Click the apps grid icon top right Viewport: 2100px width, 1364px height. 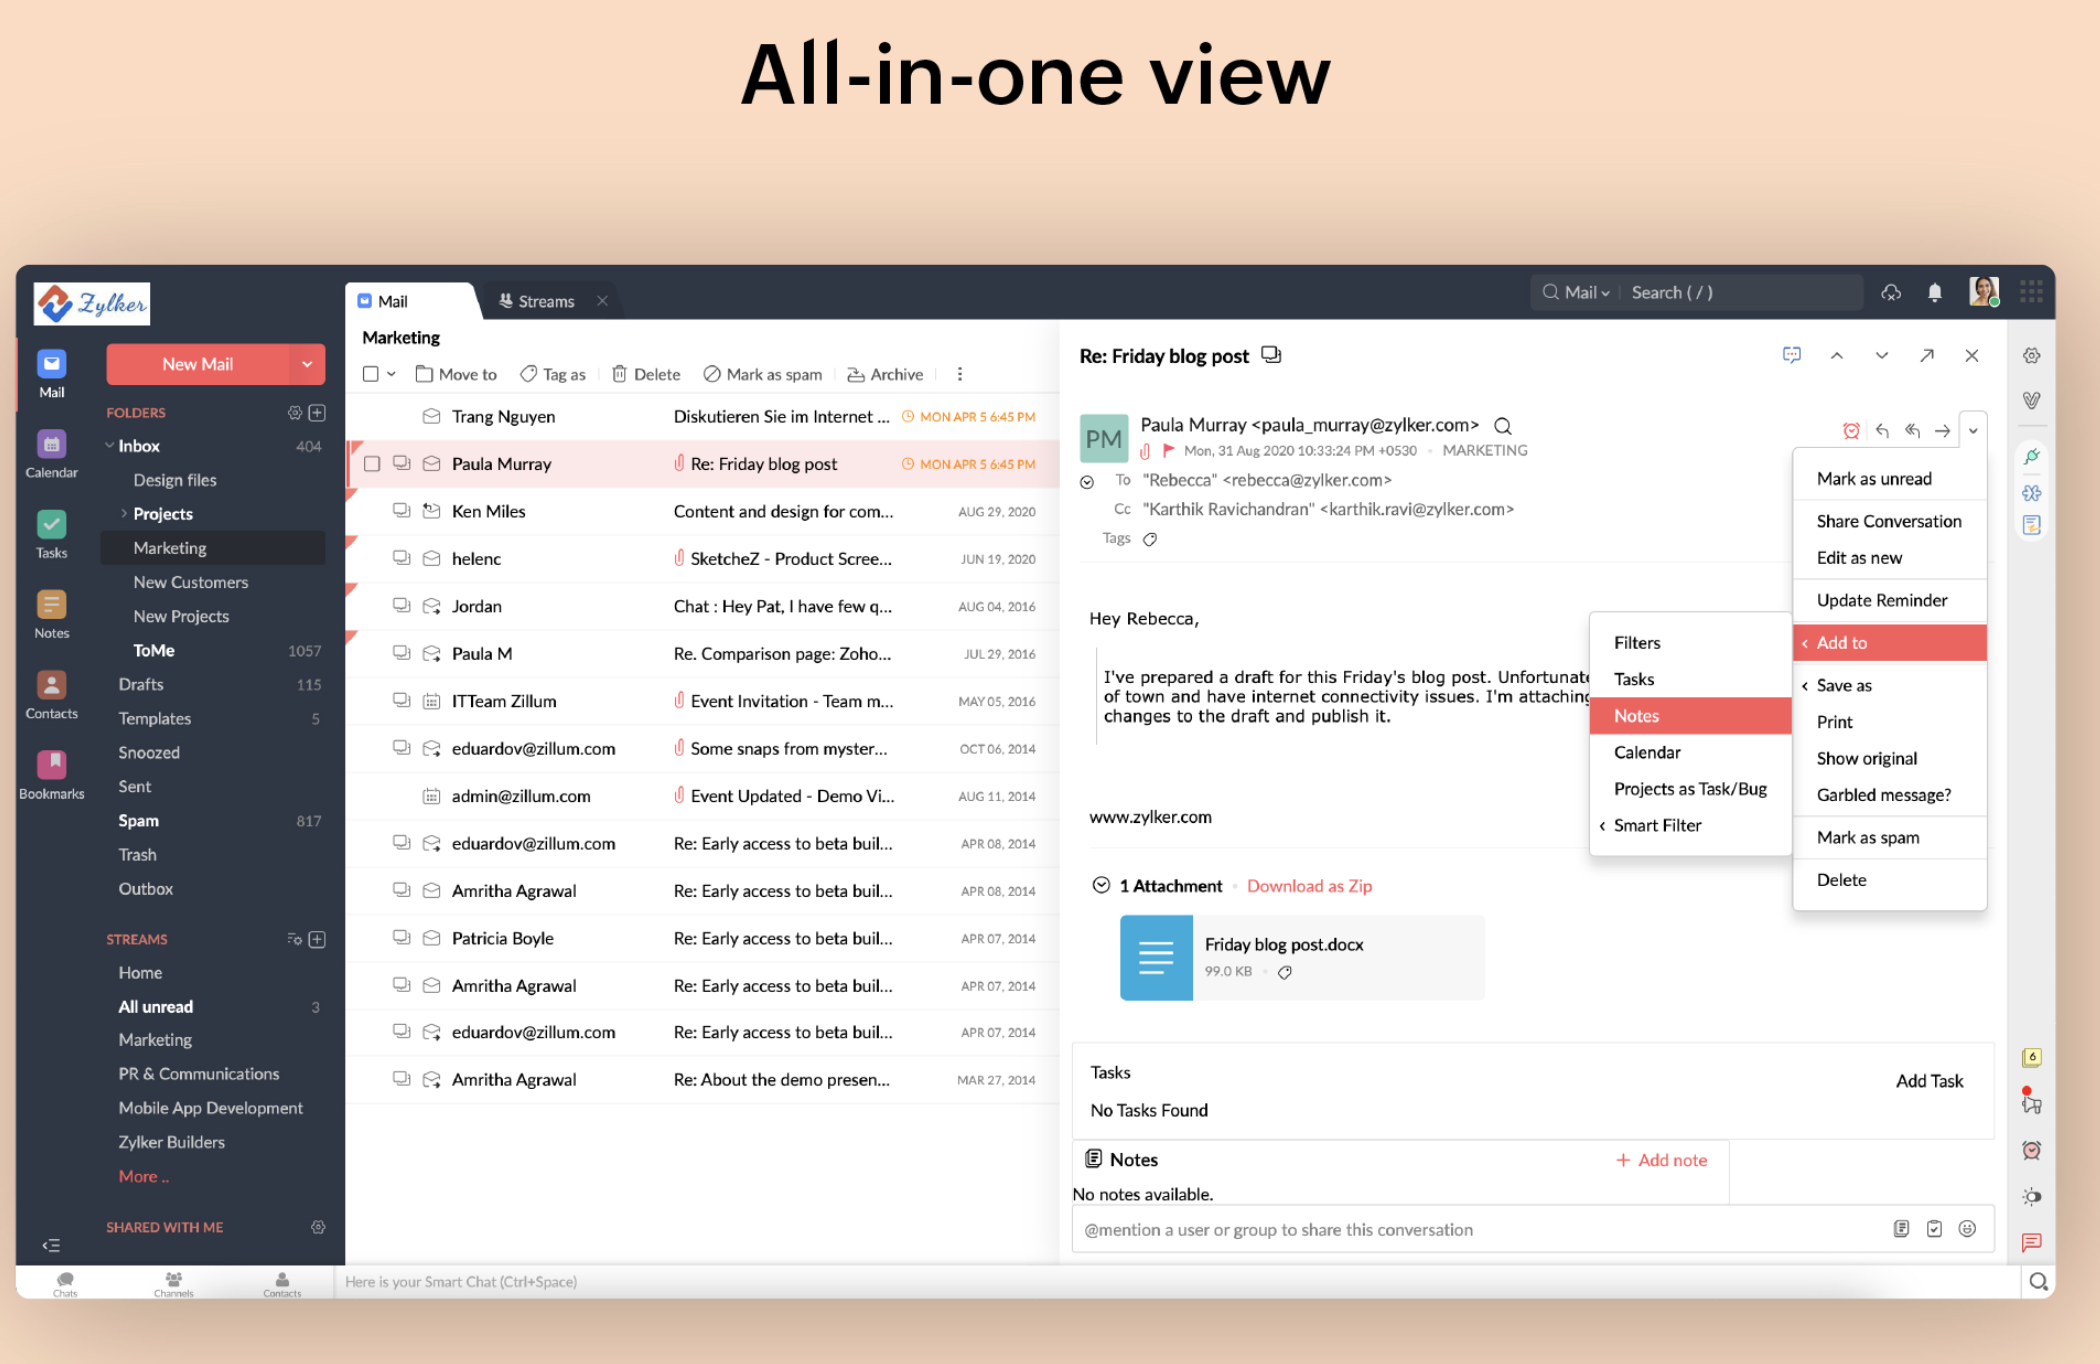pyautogui.click(x=2030, y=292)
